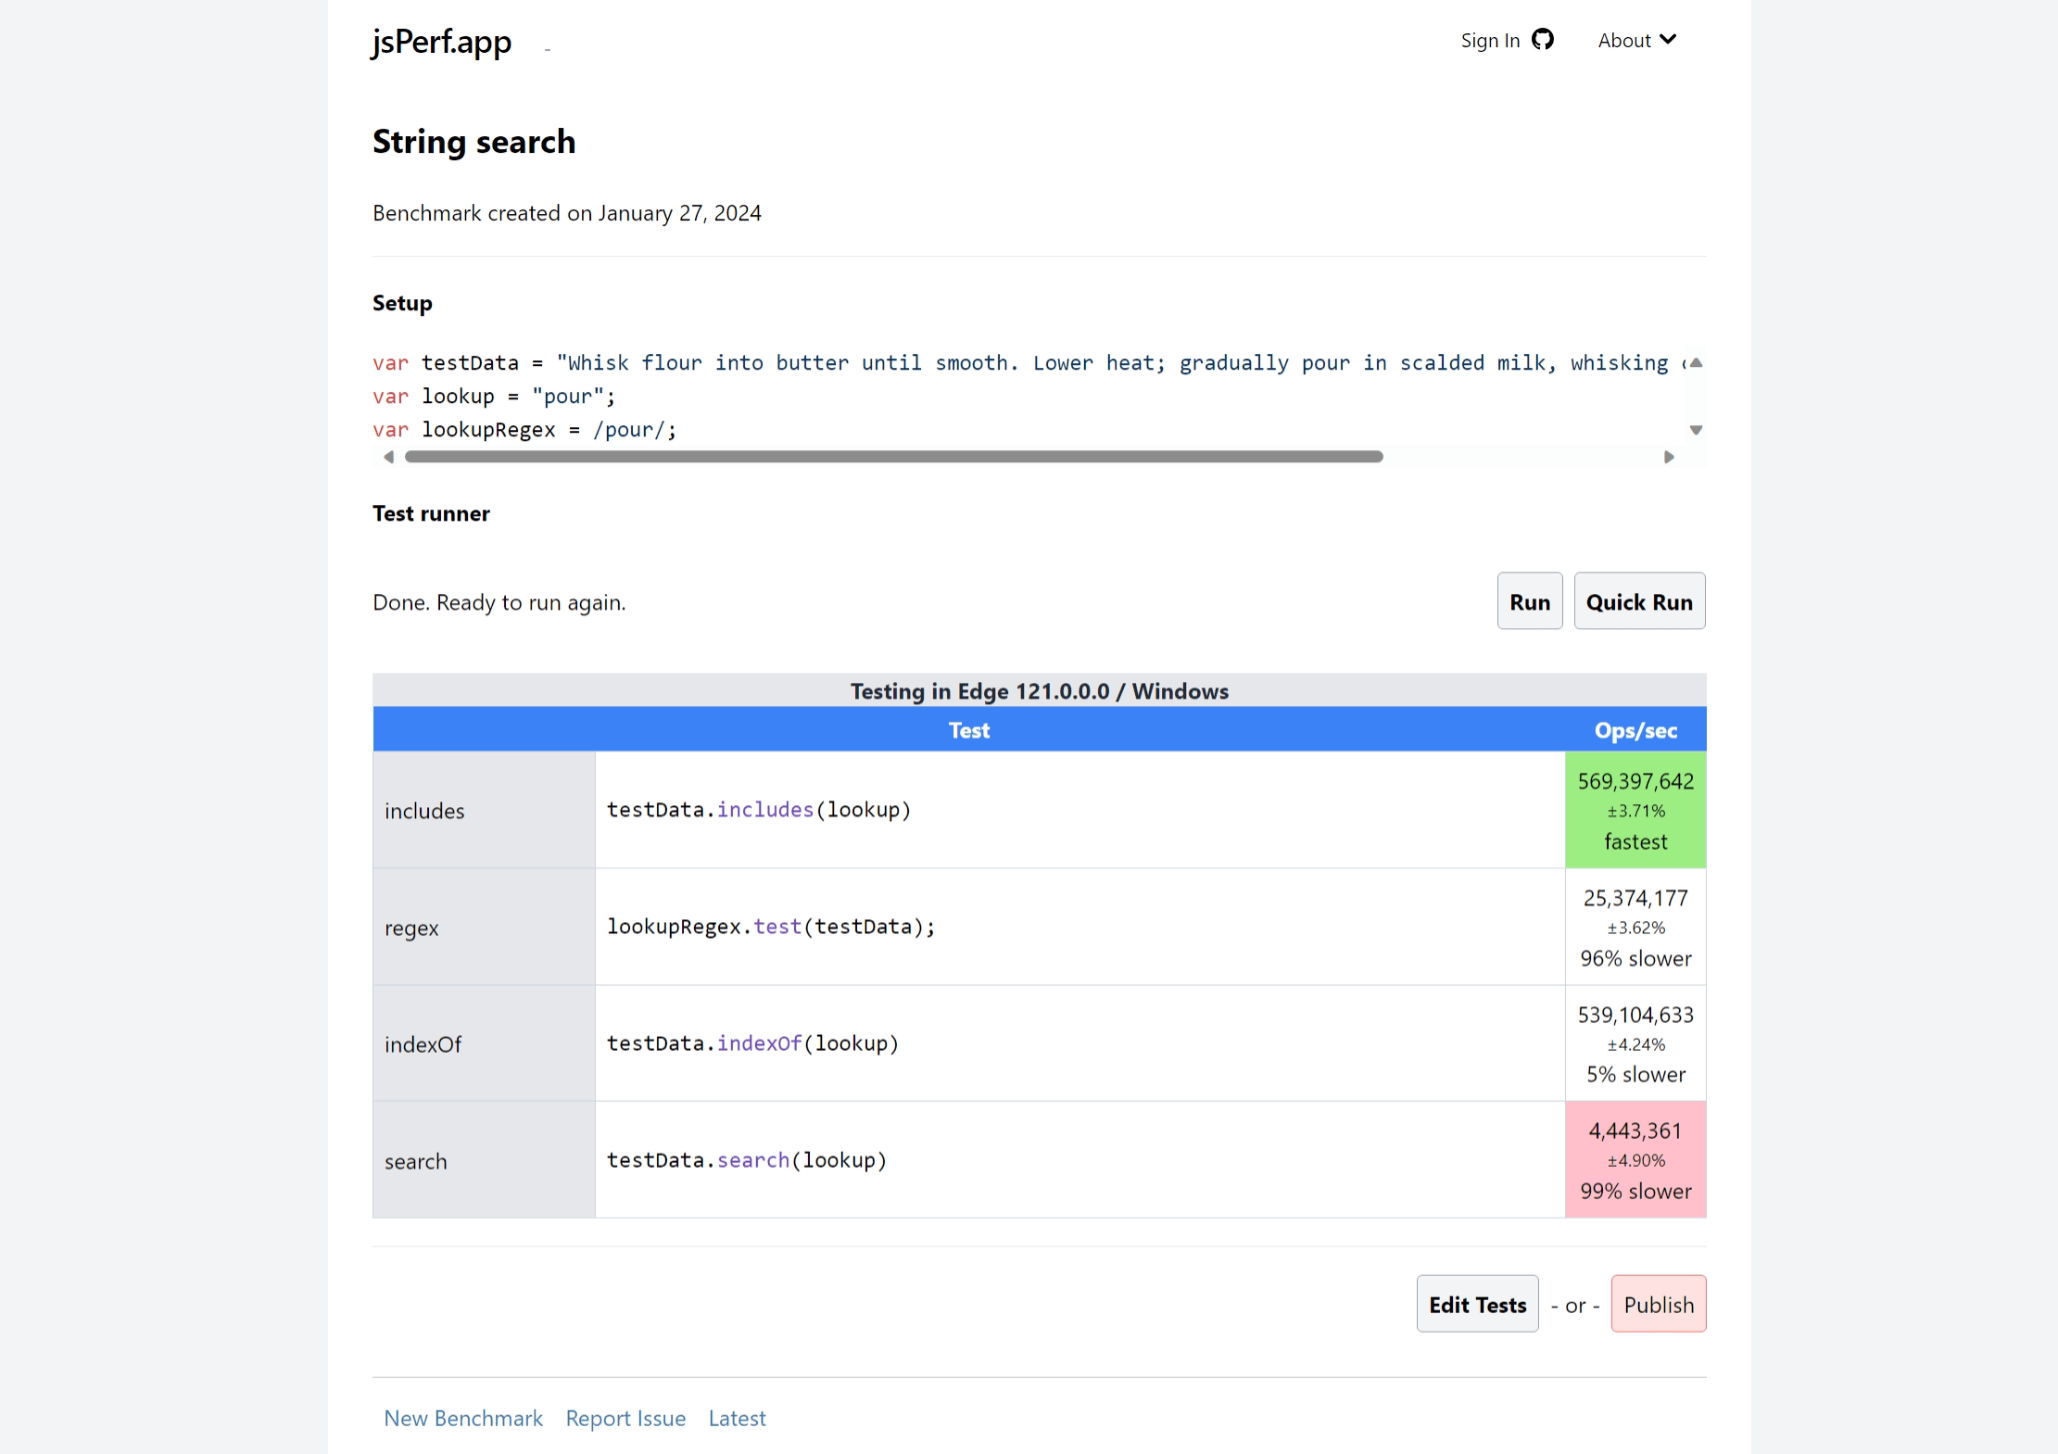The image size is (2058, 1454).
Task: Click the testData.includes(lookup) code cell
Action: pos(1080,810)
